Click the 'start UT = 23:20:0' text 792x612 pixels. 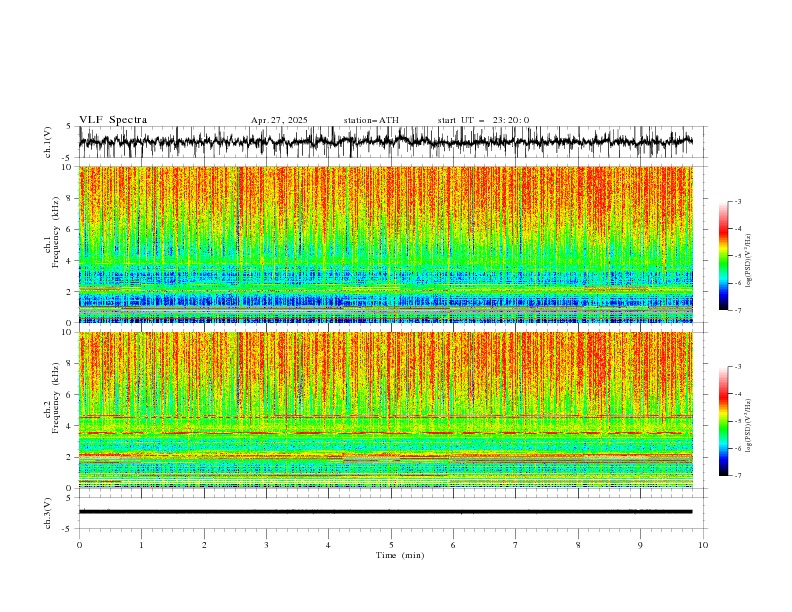483,120
